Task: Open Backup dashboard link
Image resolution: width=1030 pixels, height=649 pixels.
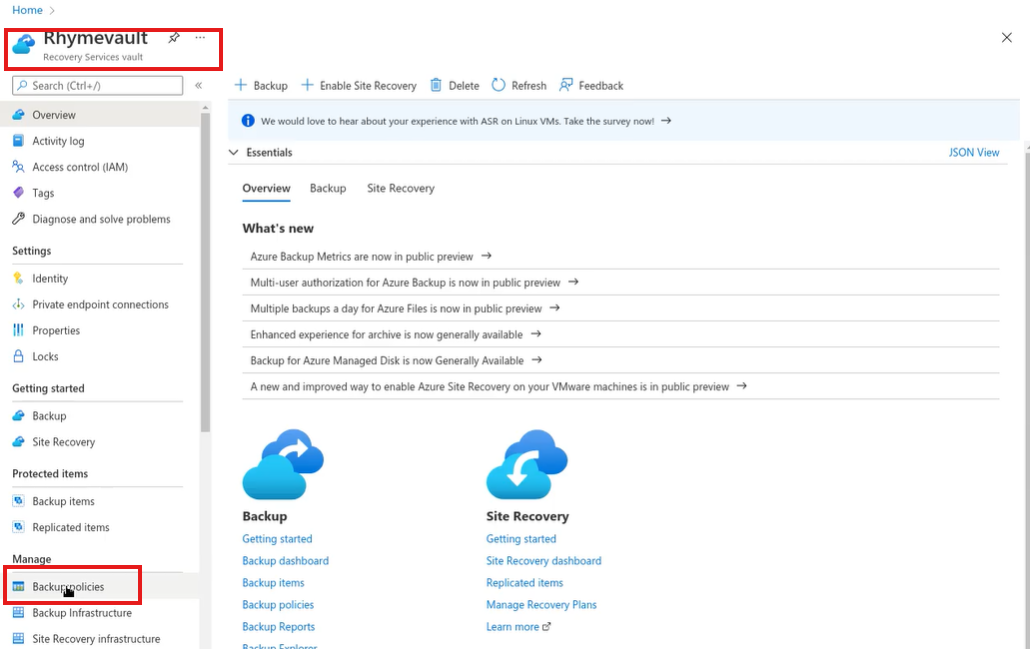Action: [285, 561]
